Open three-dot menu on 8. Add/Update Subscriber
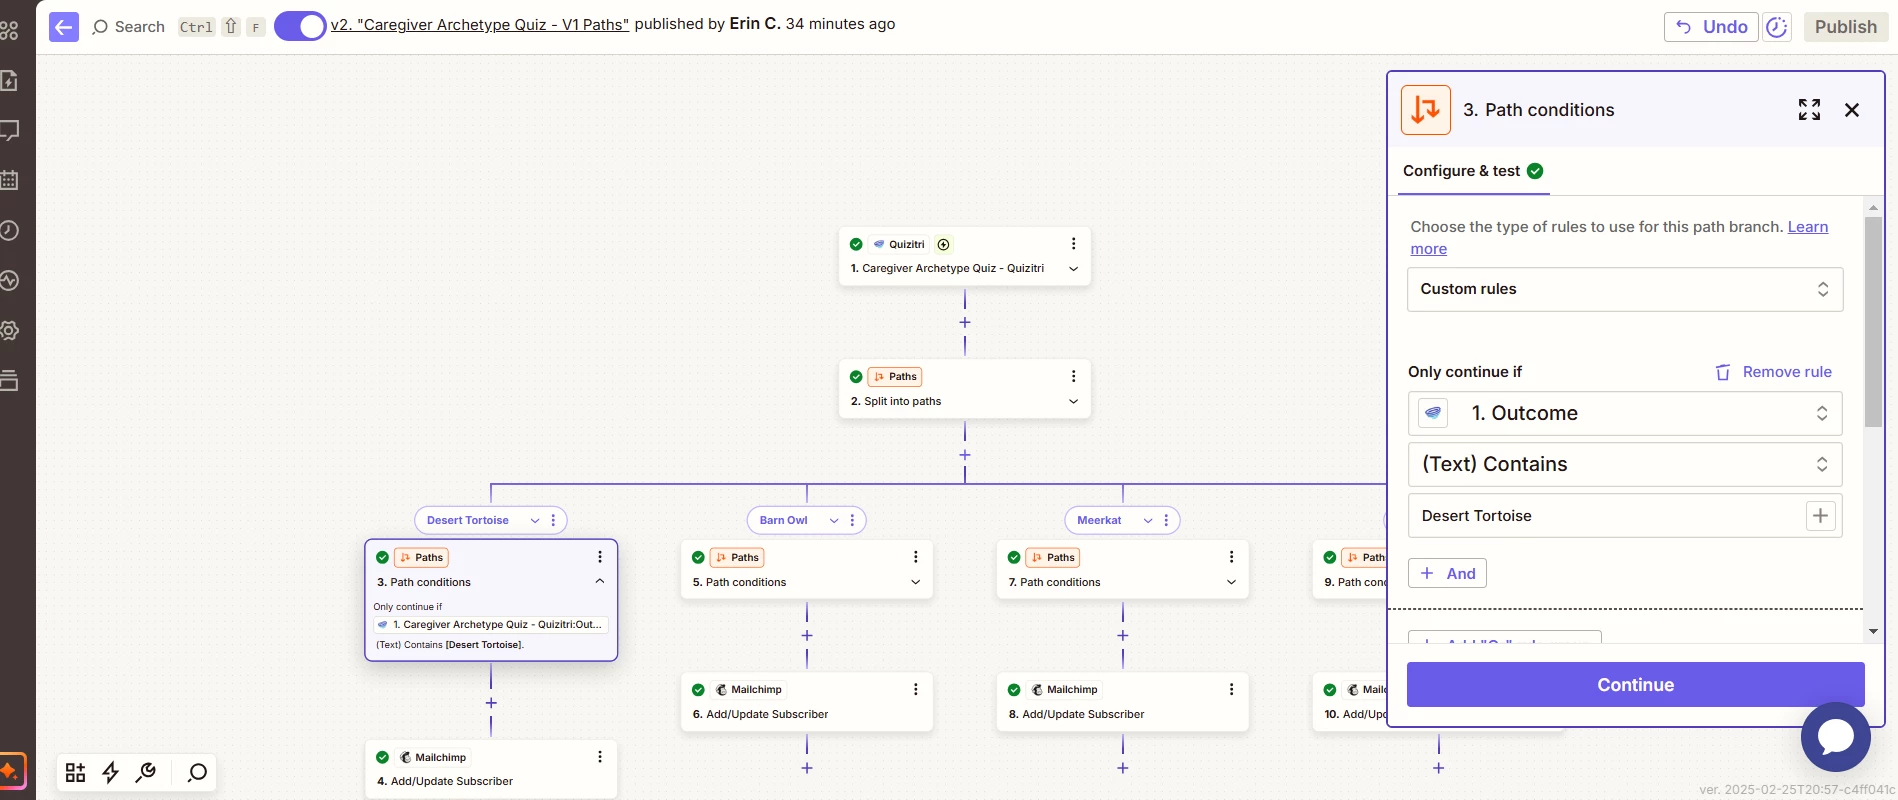Image resolution: width=1898 pixels, height=800 pixels. (1231, 690)
